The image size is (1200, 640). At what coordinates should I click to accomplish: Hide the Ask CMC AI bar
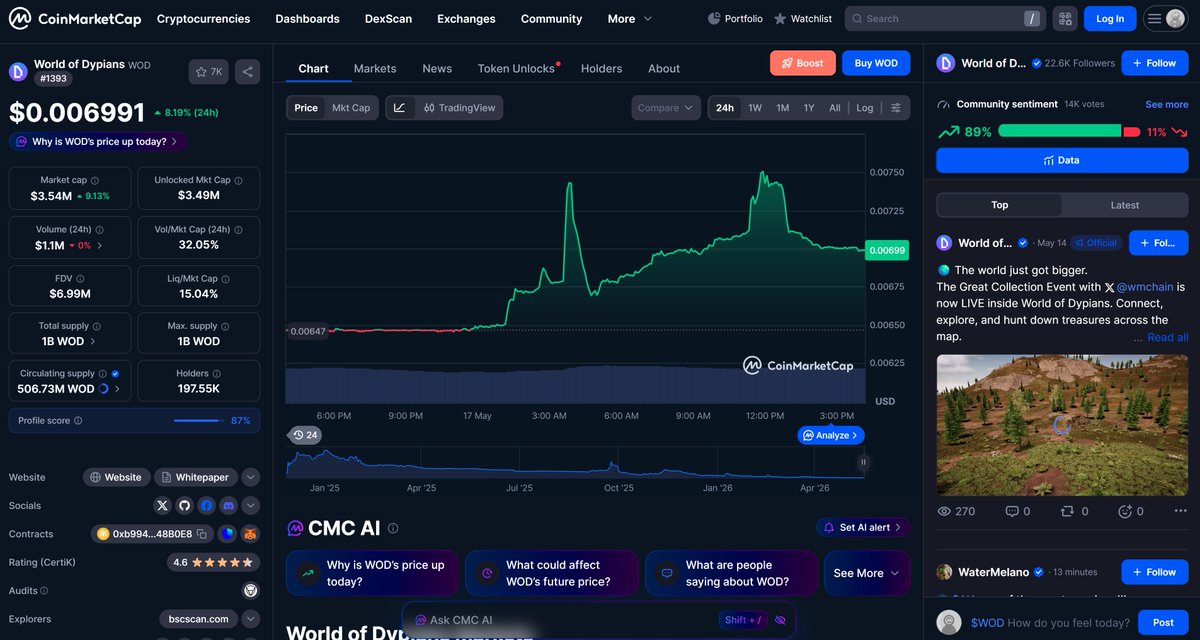tap(780, 620)
